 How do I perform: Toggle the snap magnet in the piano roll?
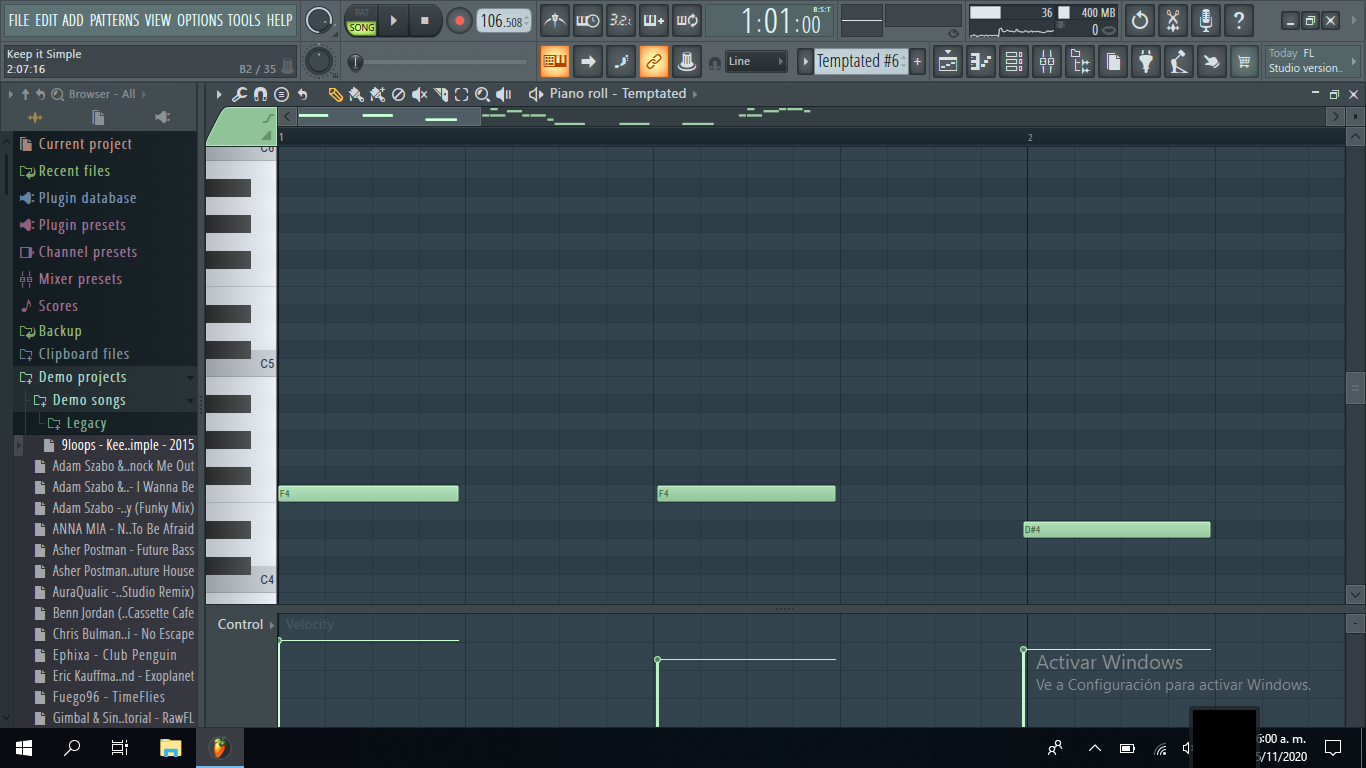coord(261,93)
